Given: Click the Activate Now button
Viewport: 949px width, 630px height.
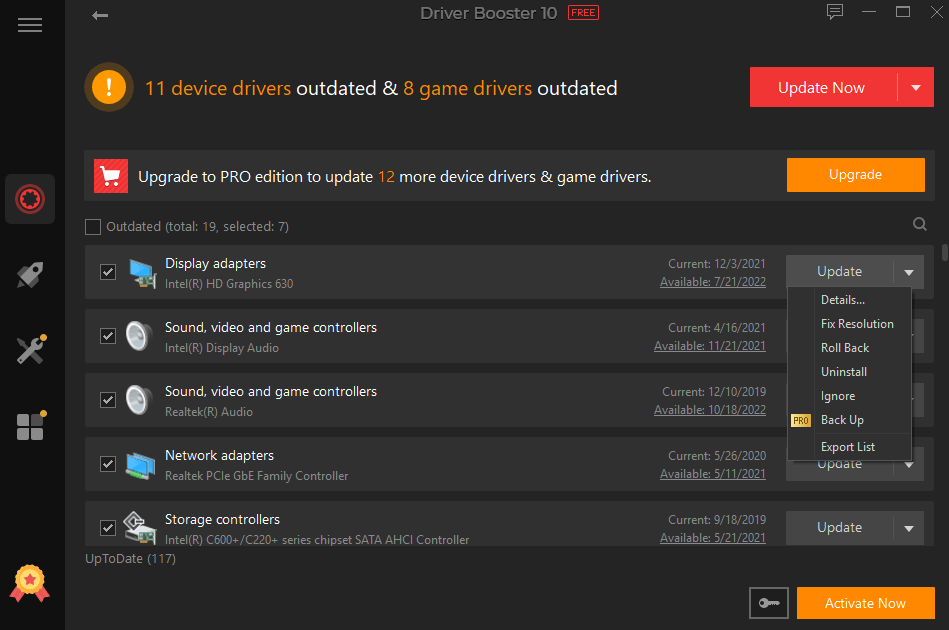Looking at the screenshot, I should coord(865,603).
